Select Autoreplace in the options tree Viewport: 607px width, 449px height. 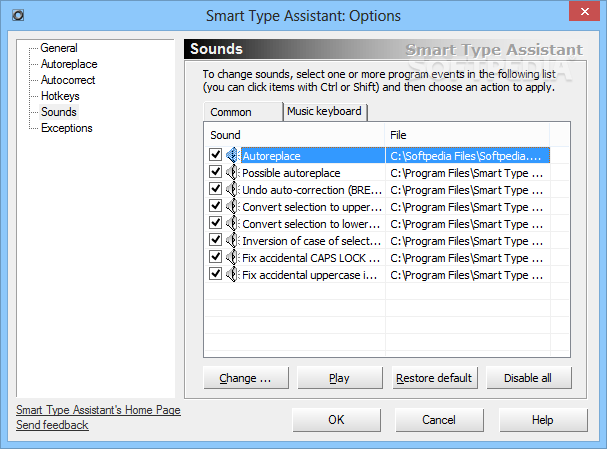69,64
